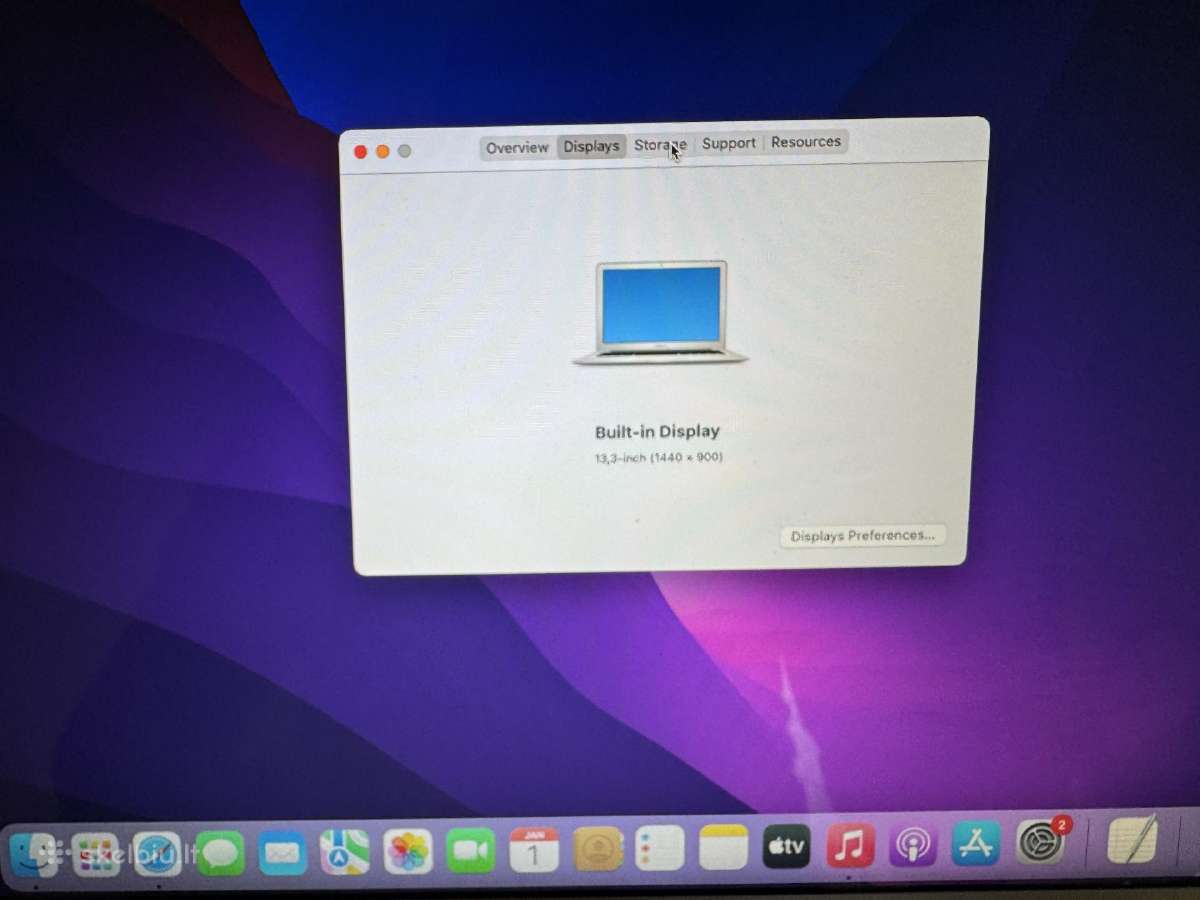Click the Displays Preferences button
1200x900 pixels.
[862, 536]
